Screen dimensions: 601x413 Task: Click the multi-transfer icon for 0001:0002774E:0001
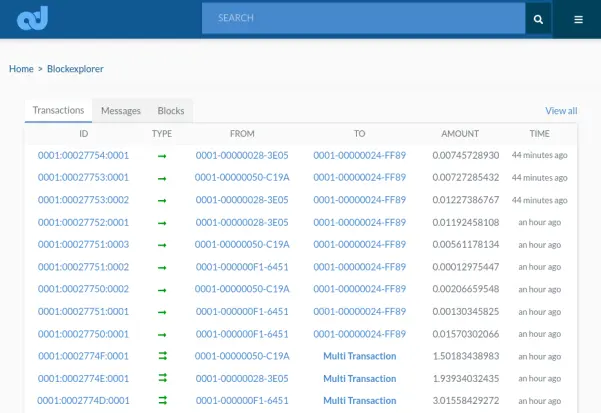(163, 378)
